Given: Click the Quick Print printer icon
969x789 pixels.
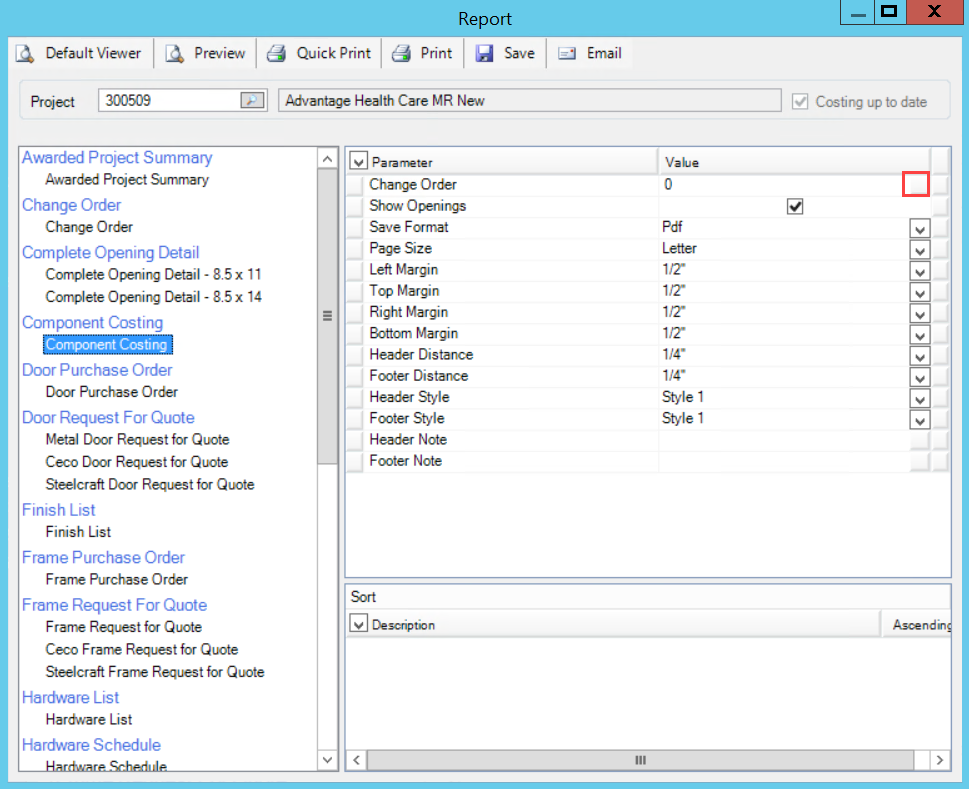Looking at the screenshot, I should 277,54.
